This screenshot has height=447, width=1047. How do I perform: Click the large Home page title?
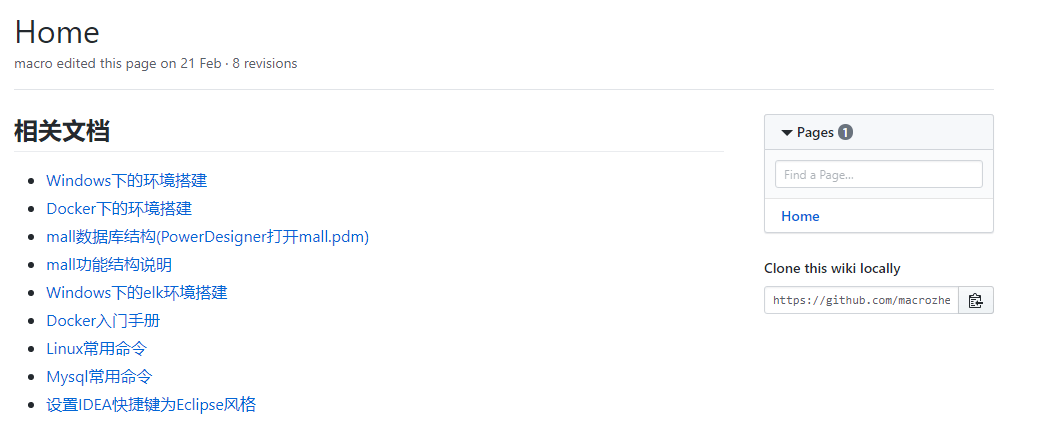point(57,32)
